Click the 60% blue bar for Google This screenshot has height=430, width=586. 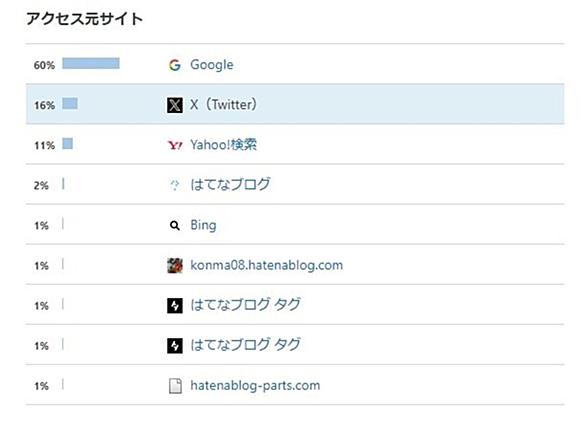91,64
